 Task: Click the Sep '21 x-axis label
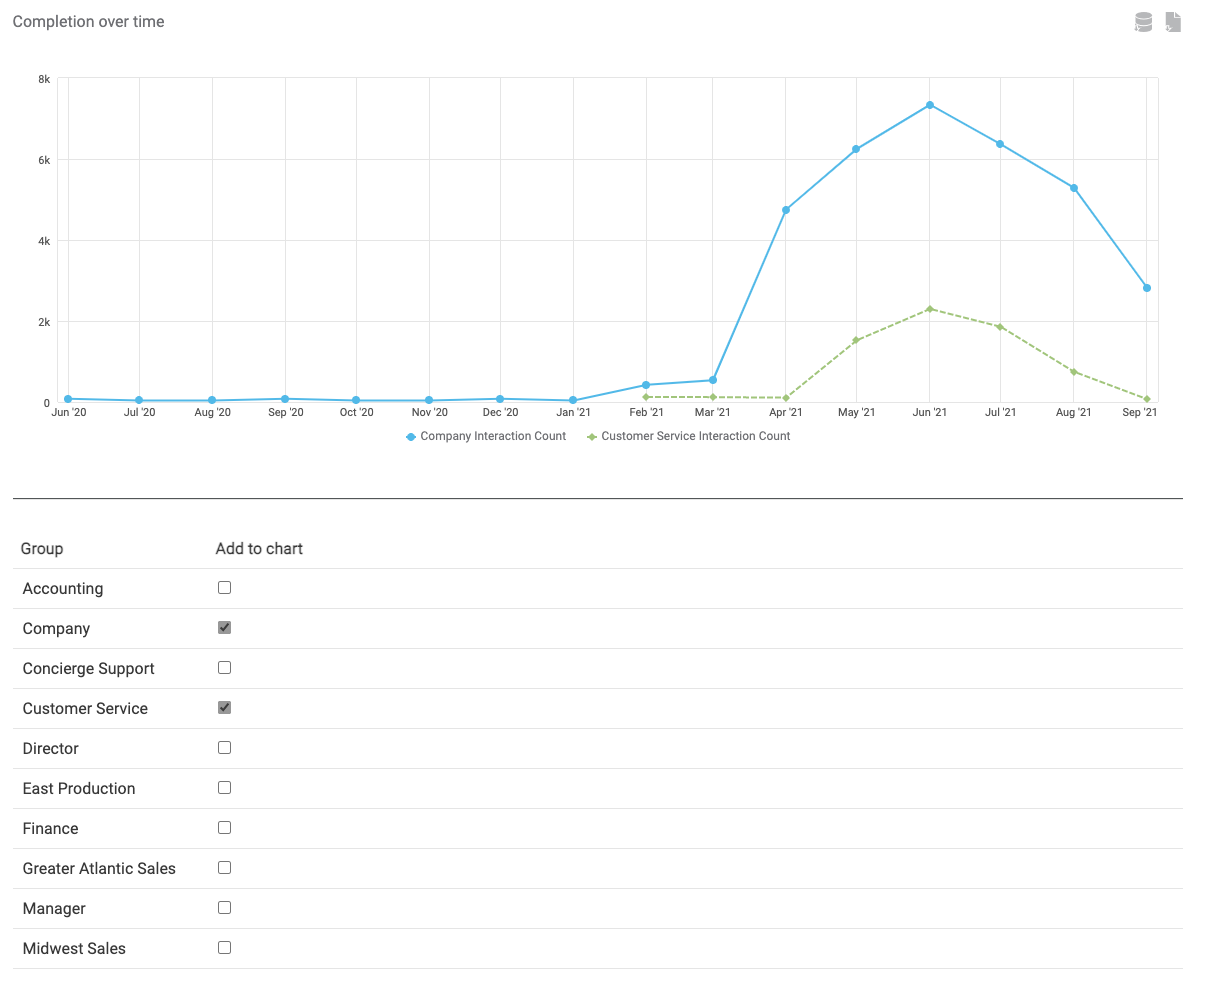click(1139, 413)
